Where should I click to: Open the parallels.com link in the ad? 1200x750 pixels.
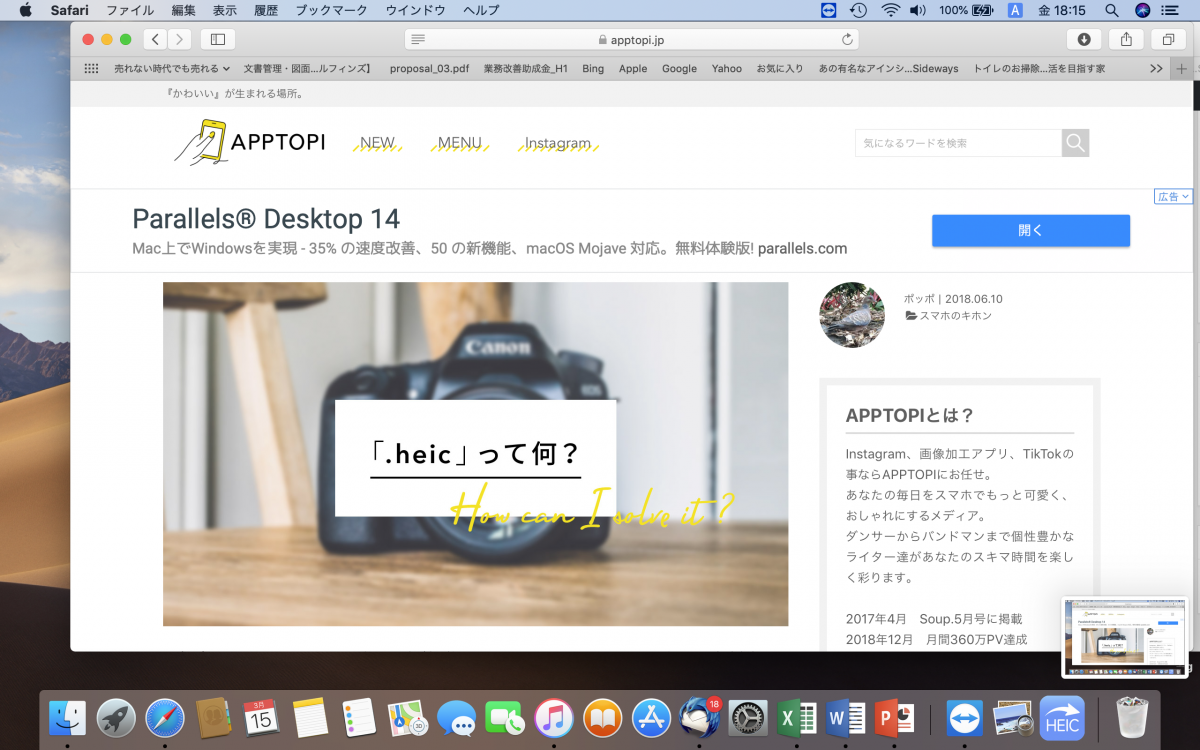803,248
